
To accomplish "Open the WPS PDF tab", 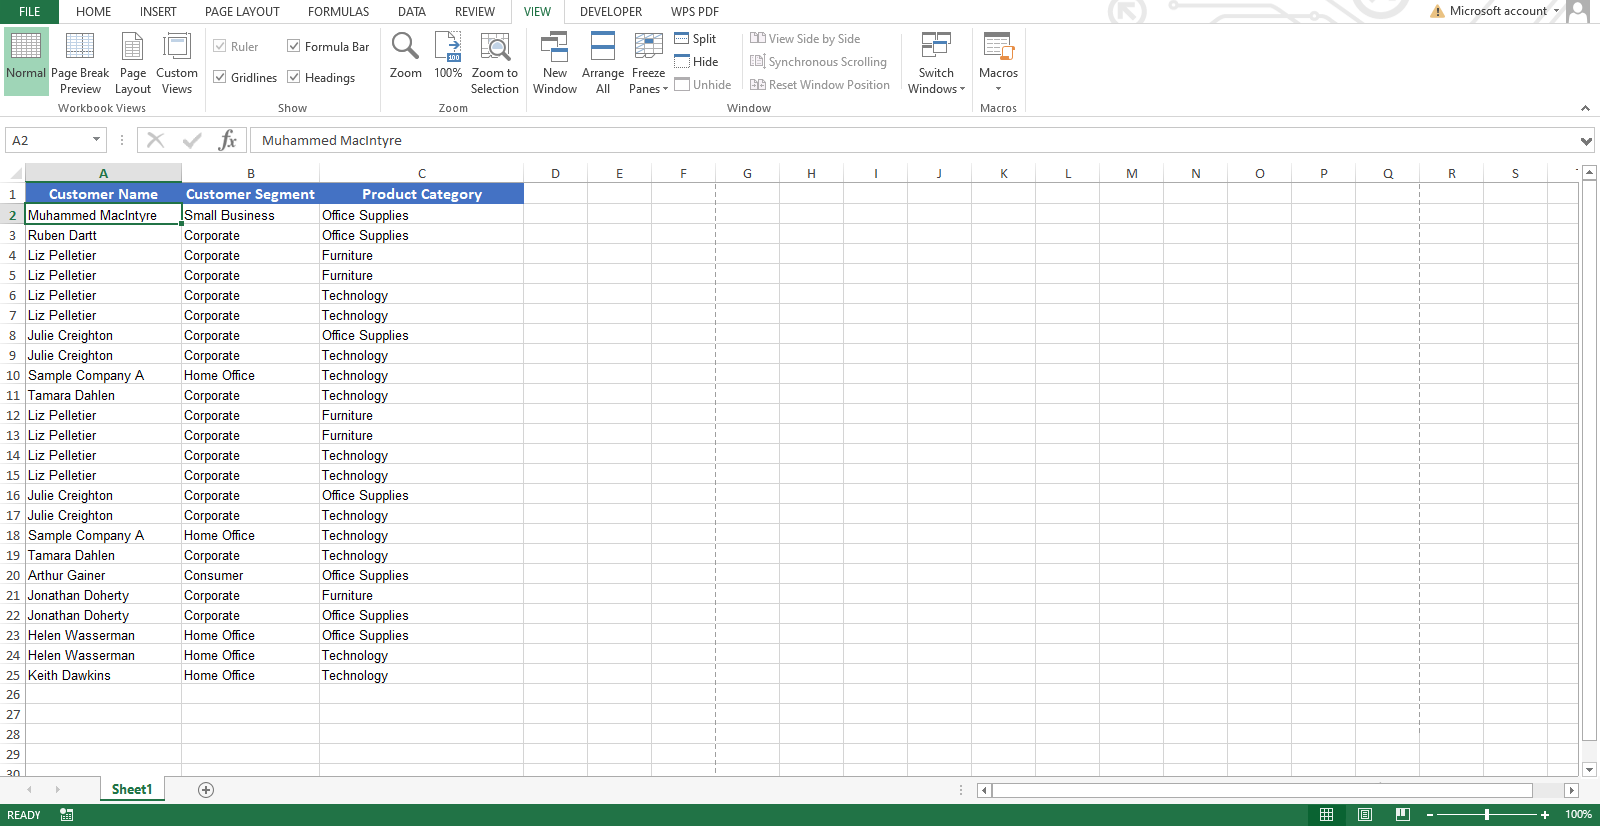I will click(x=695, y=12).
